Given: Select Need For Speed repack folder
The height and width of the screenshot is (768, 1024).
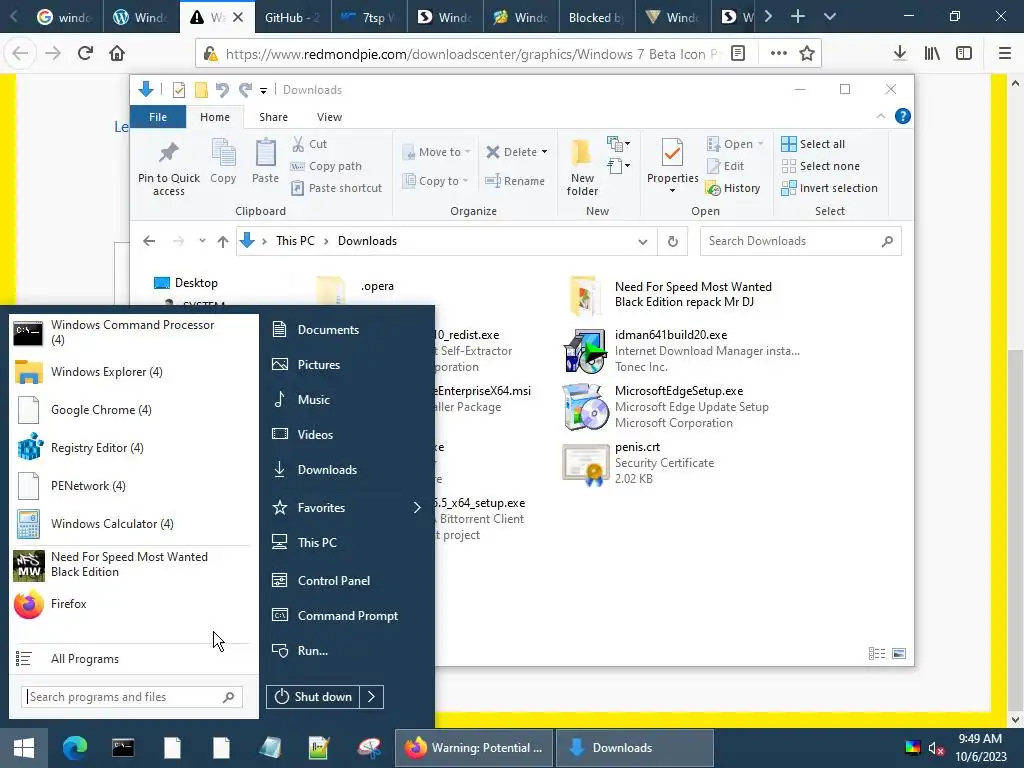Looking at the screenshot, I should [x=670, y=295].
